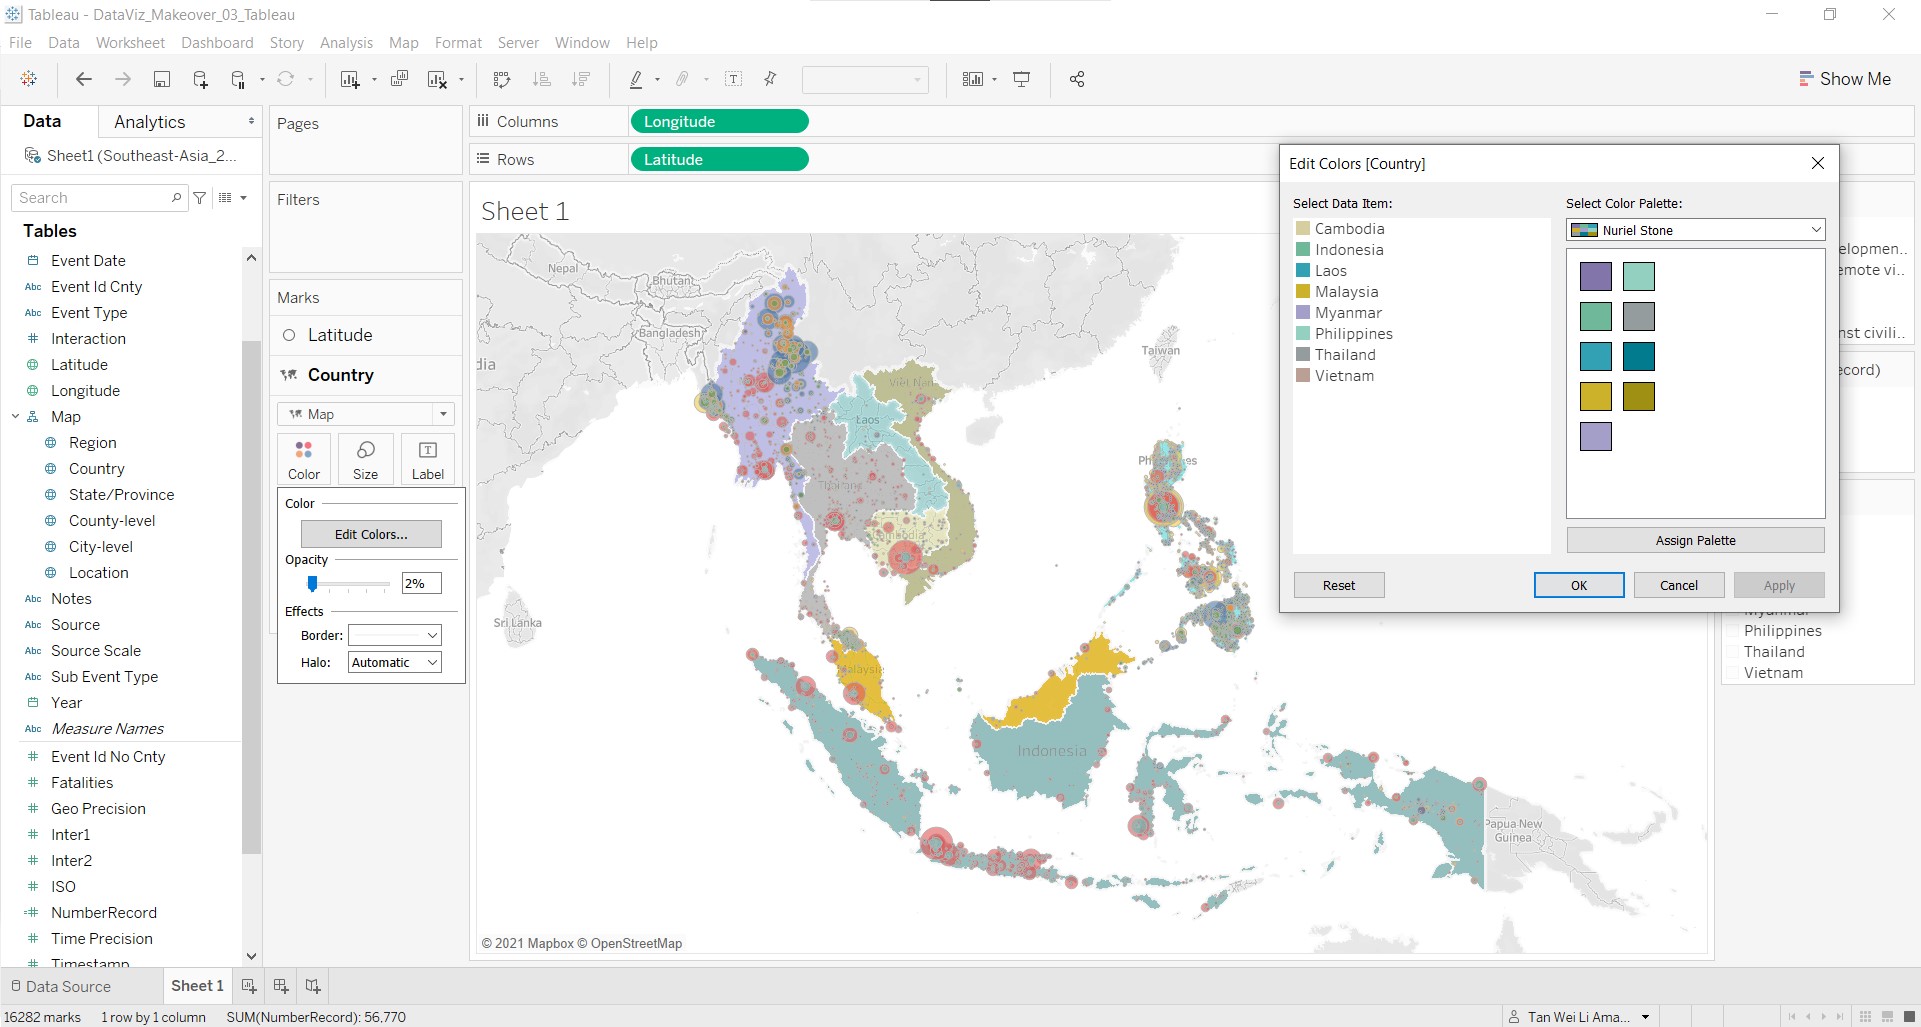Click the Assign Palette button
The height and width of the screenshot is (1027, 1921).
point(1695,541)
